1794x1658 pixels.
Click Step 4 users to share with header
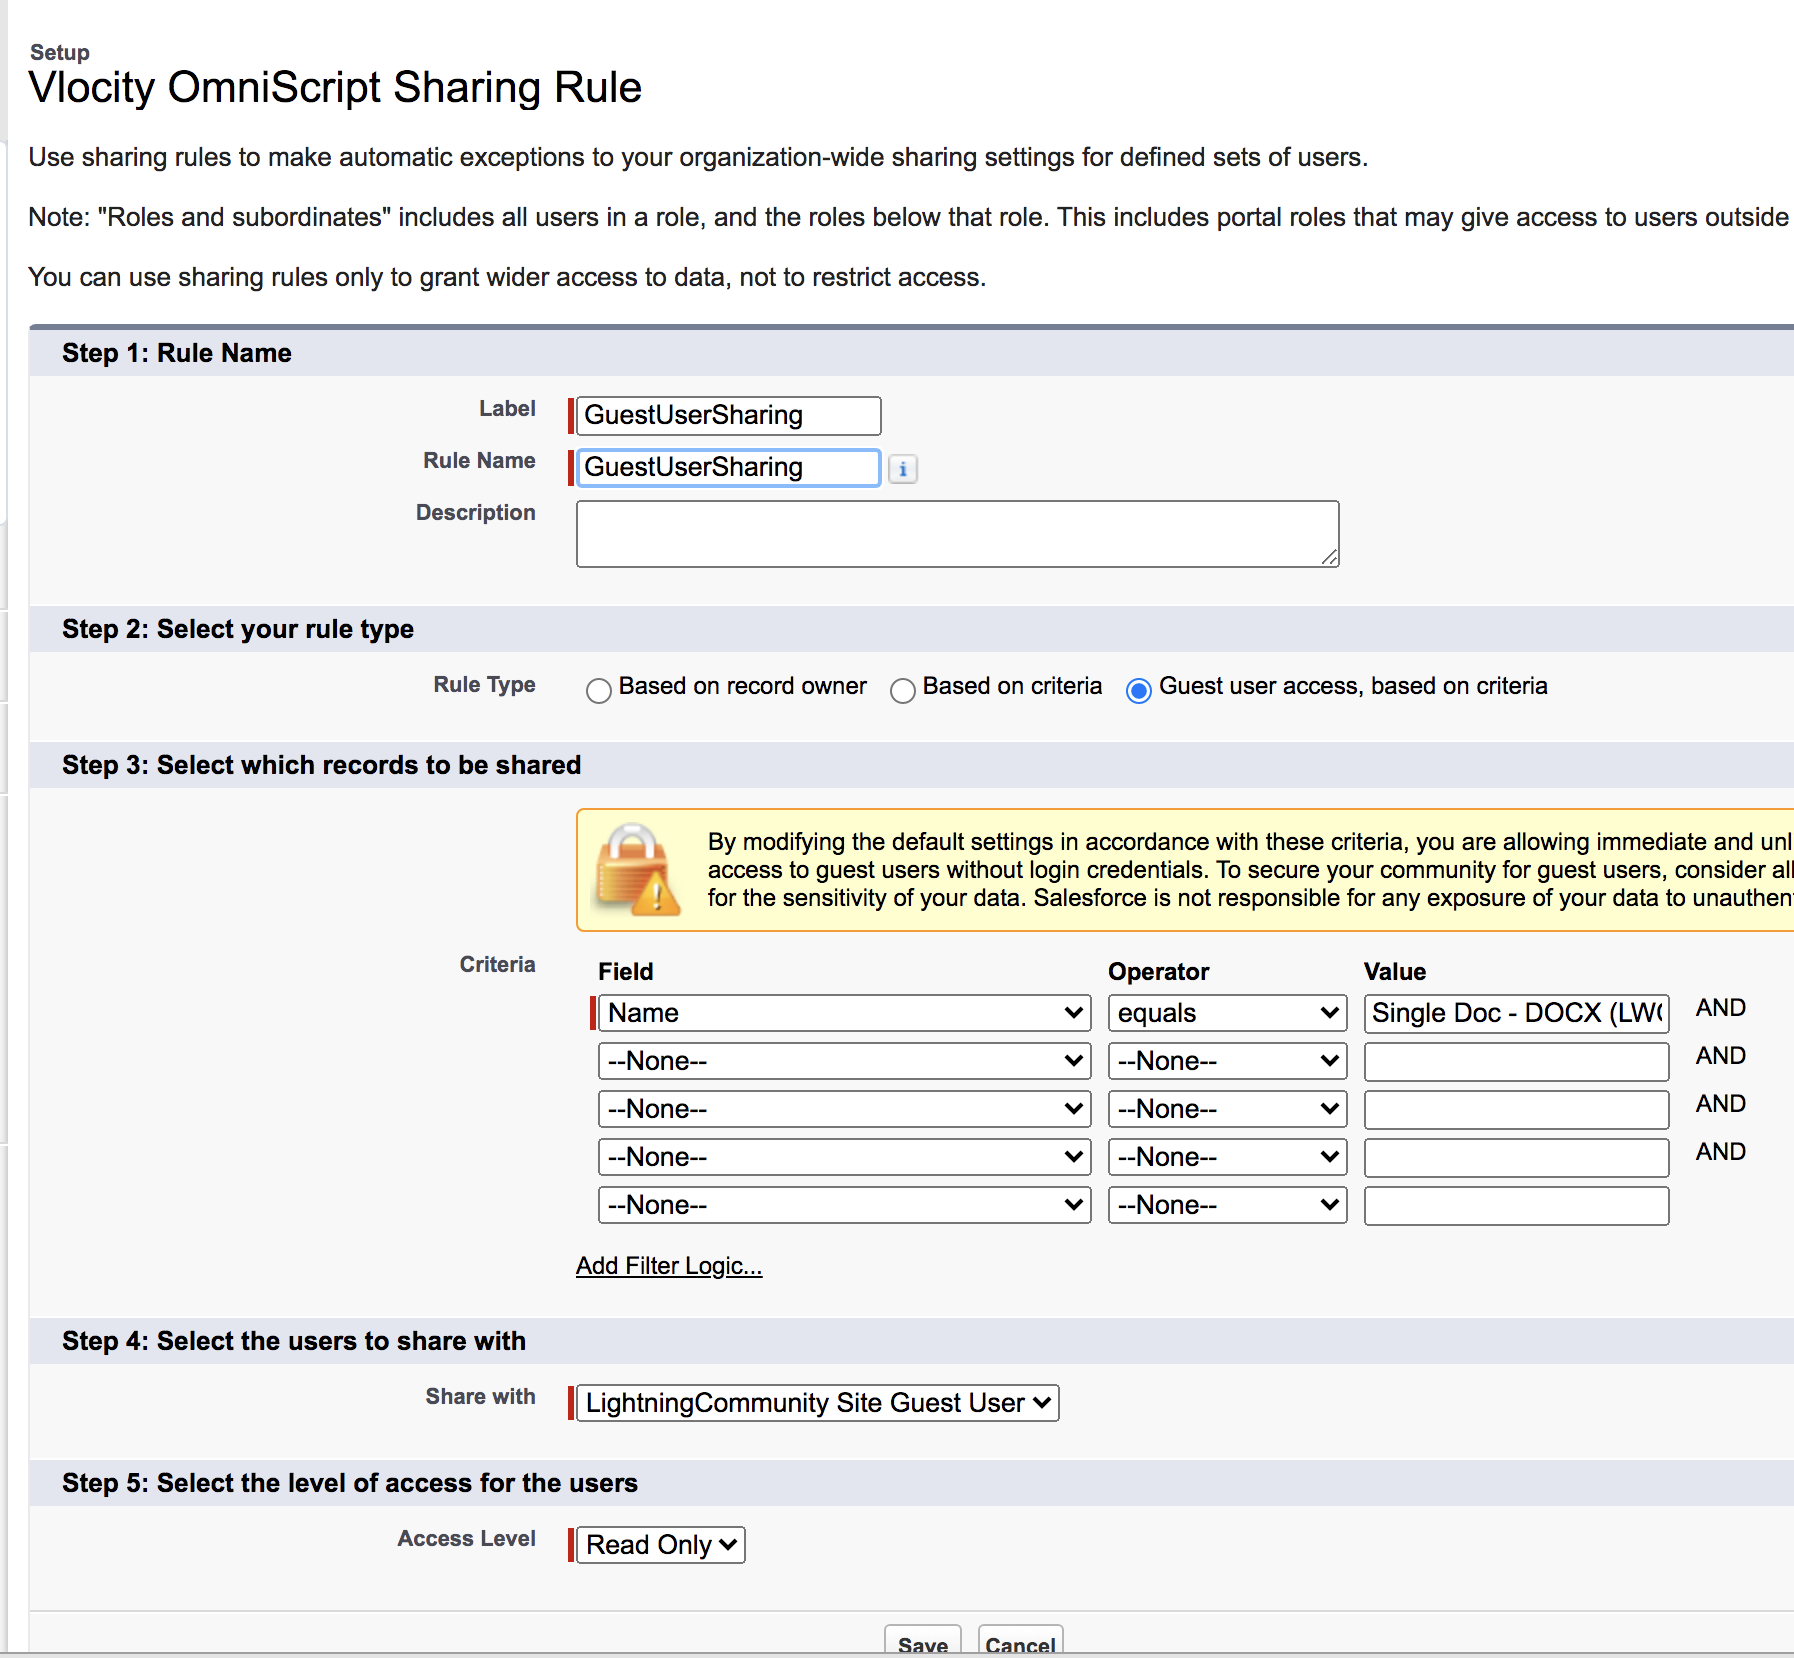(294, 1341)
